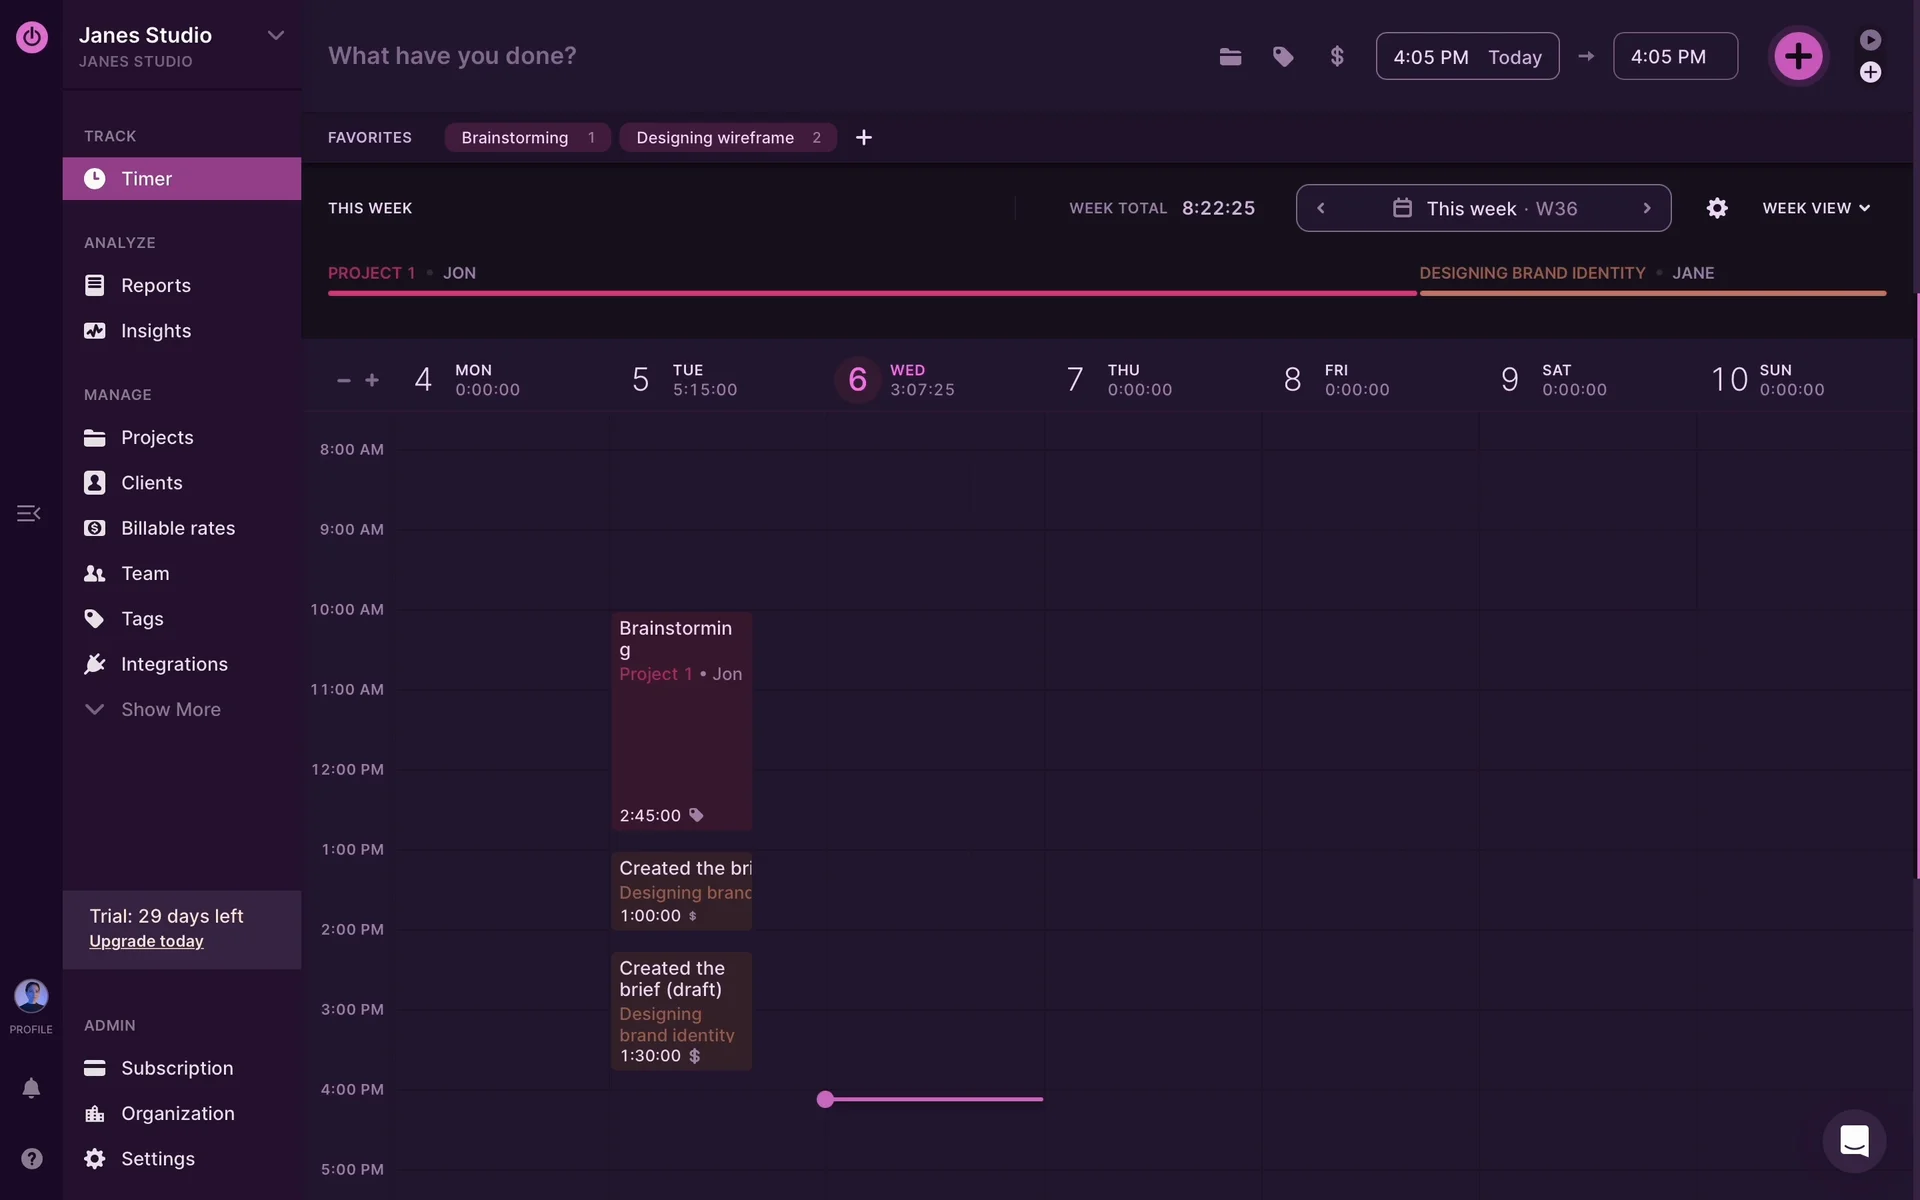Open the notifications bell
Viewport: 1920px width, 1200px height.
(31, 1088)
